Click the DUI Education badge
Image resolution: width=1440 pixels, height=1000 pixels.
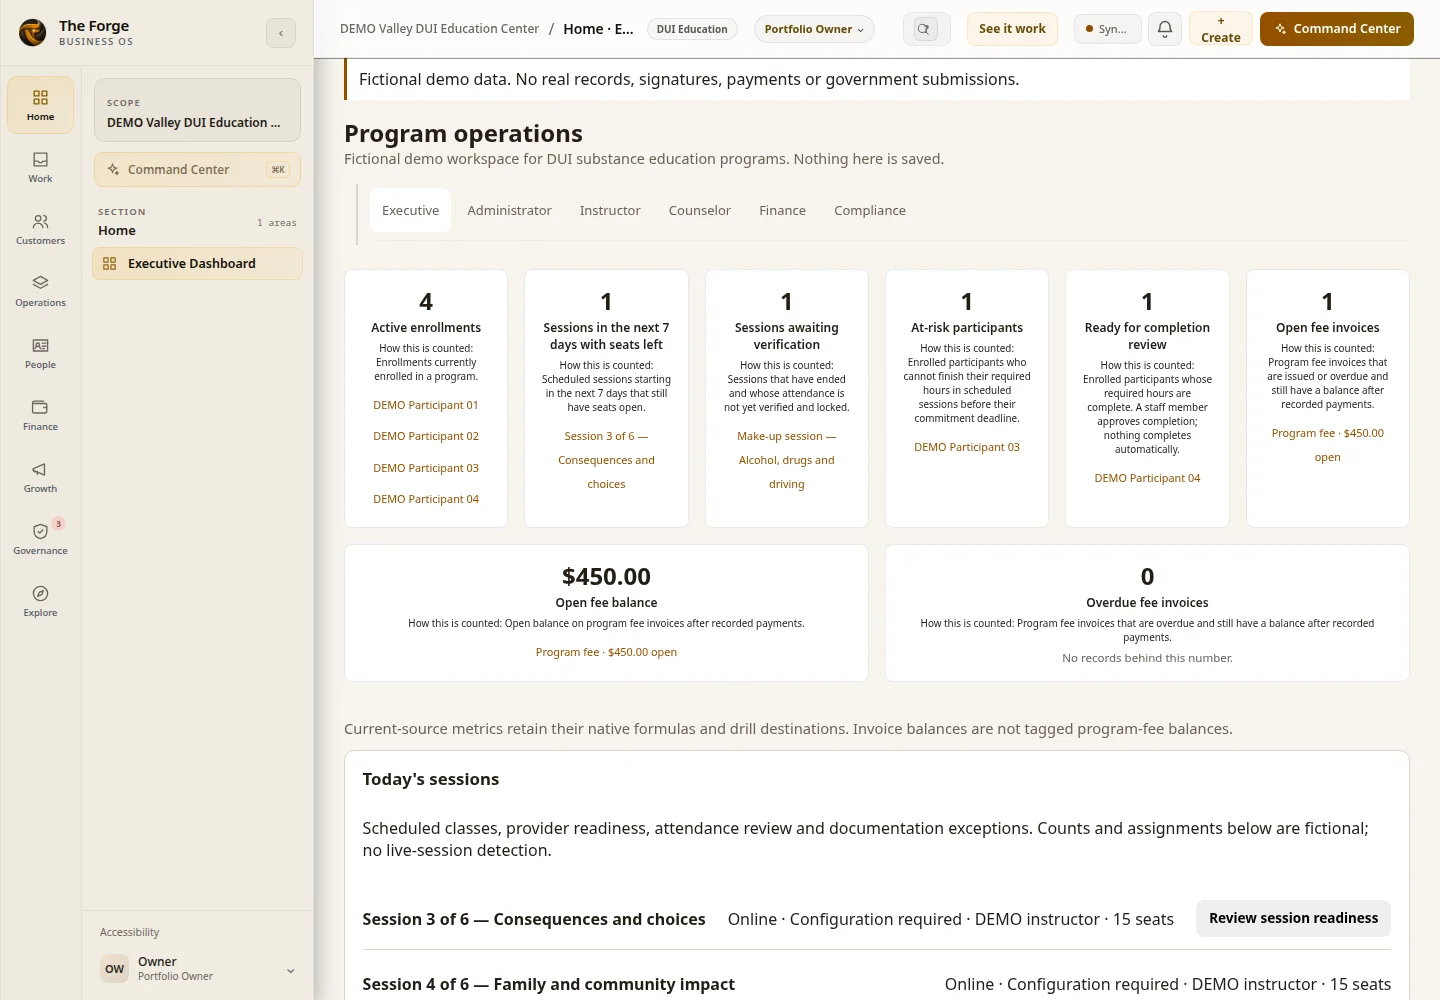coord(692,29)
